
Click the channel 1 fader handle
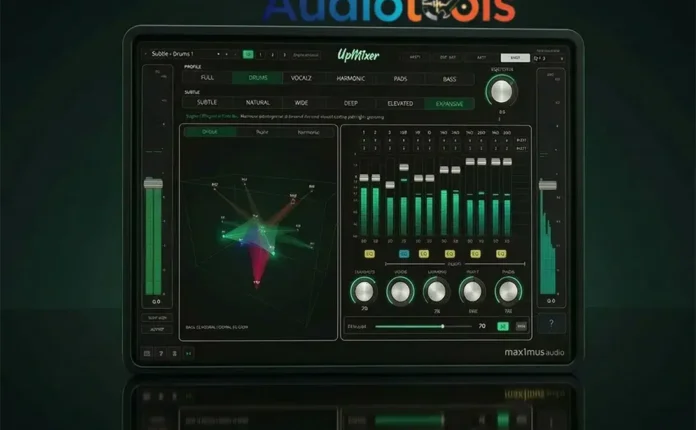364,178
